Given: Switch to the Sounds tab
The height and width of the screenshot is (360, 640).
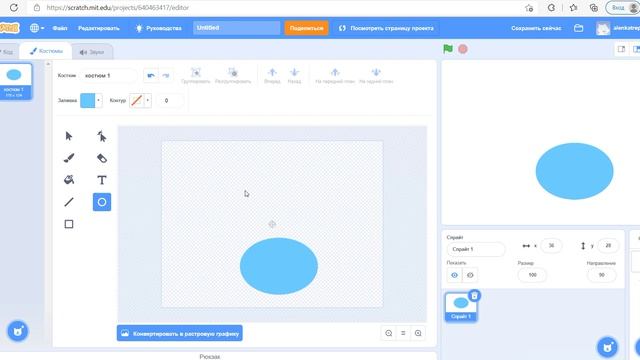Looking at the screenshot, I should pyautogui.click(x=92, y=52).
